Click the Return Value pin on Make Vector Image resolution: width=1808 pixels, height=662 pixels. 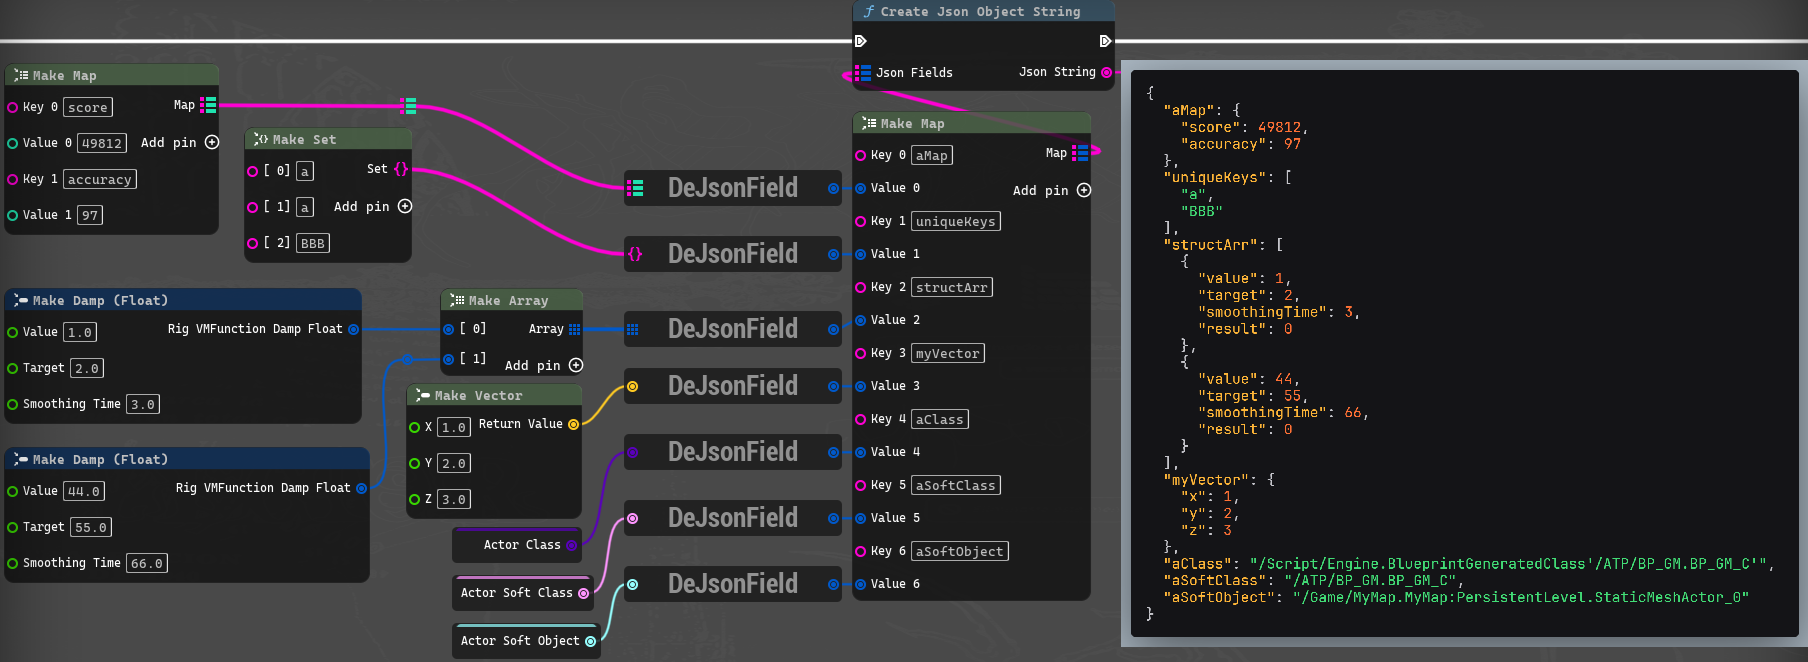[x=573, y=424]
